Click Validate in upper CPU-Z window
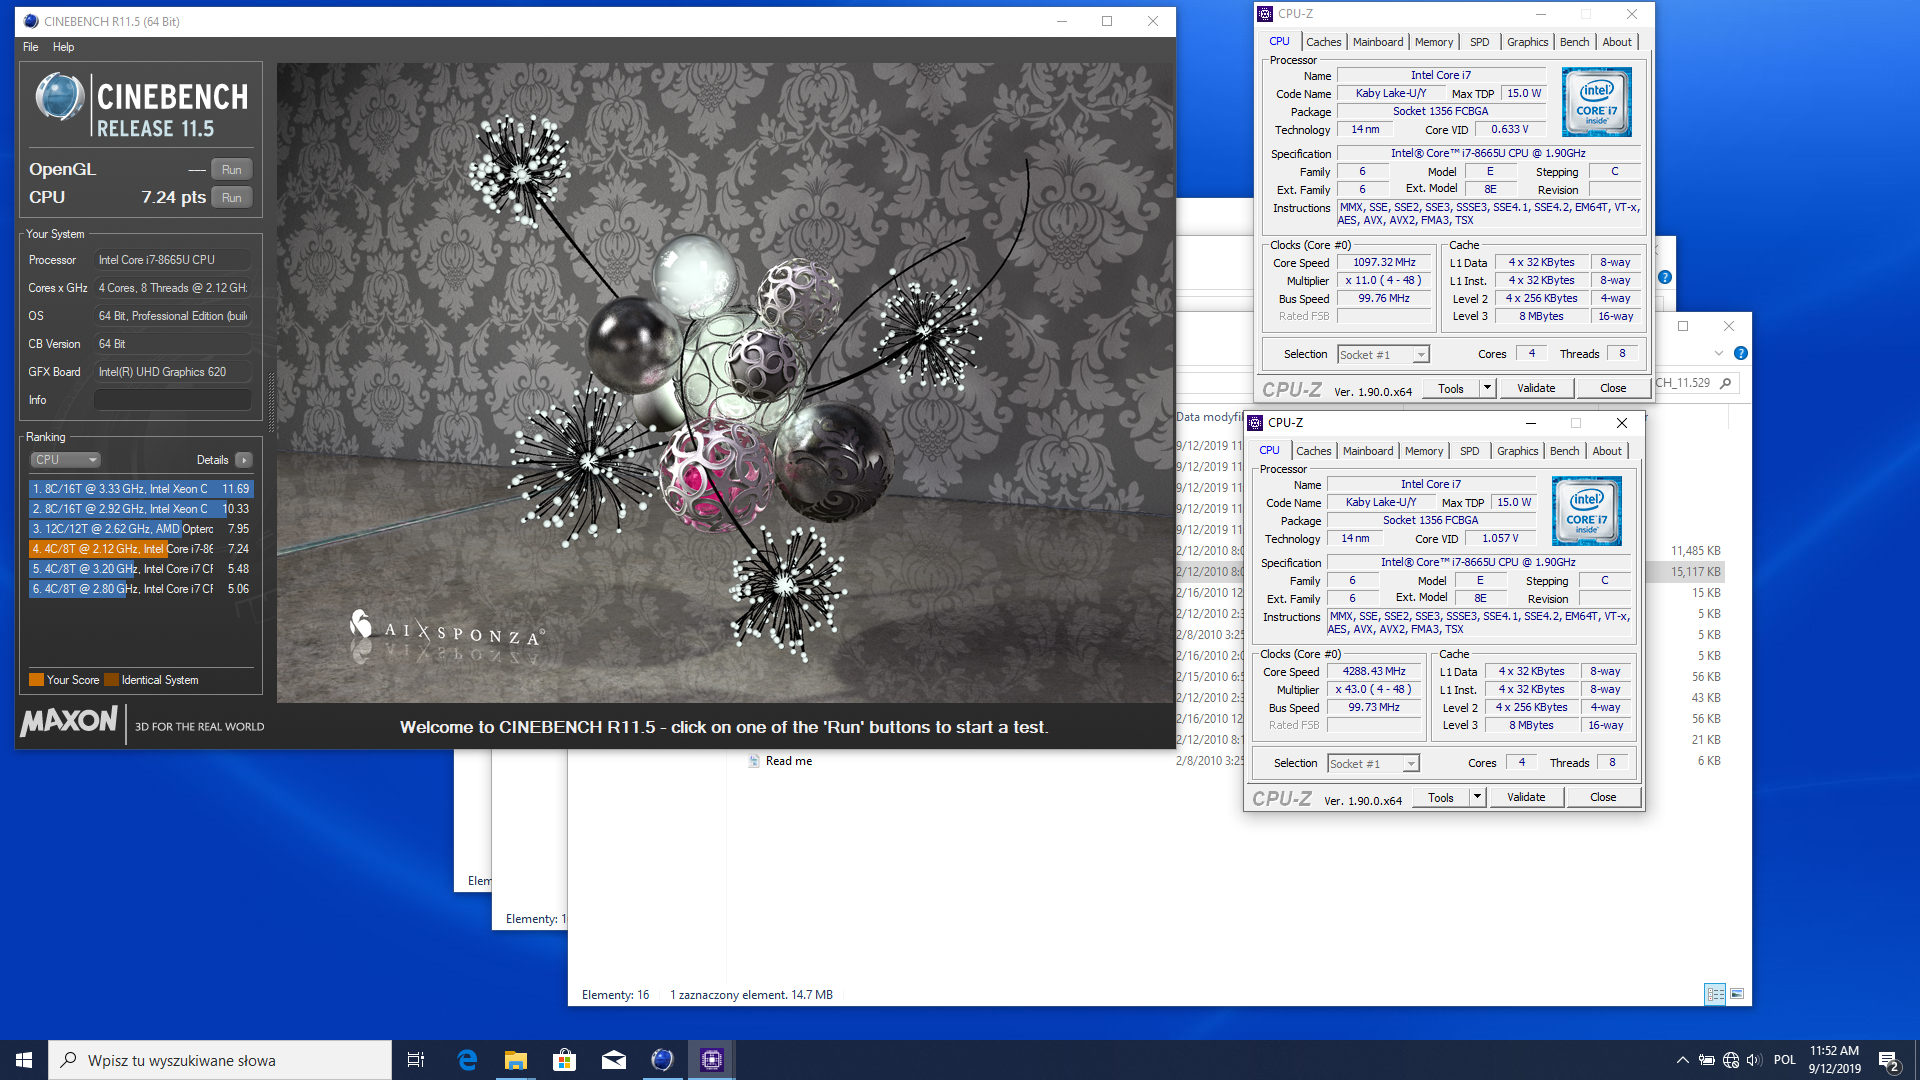The width and height of the screenshot is (1920, 1080). point(1536,389)
